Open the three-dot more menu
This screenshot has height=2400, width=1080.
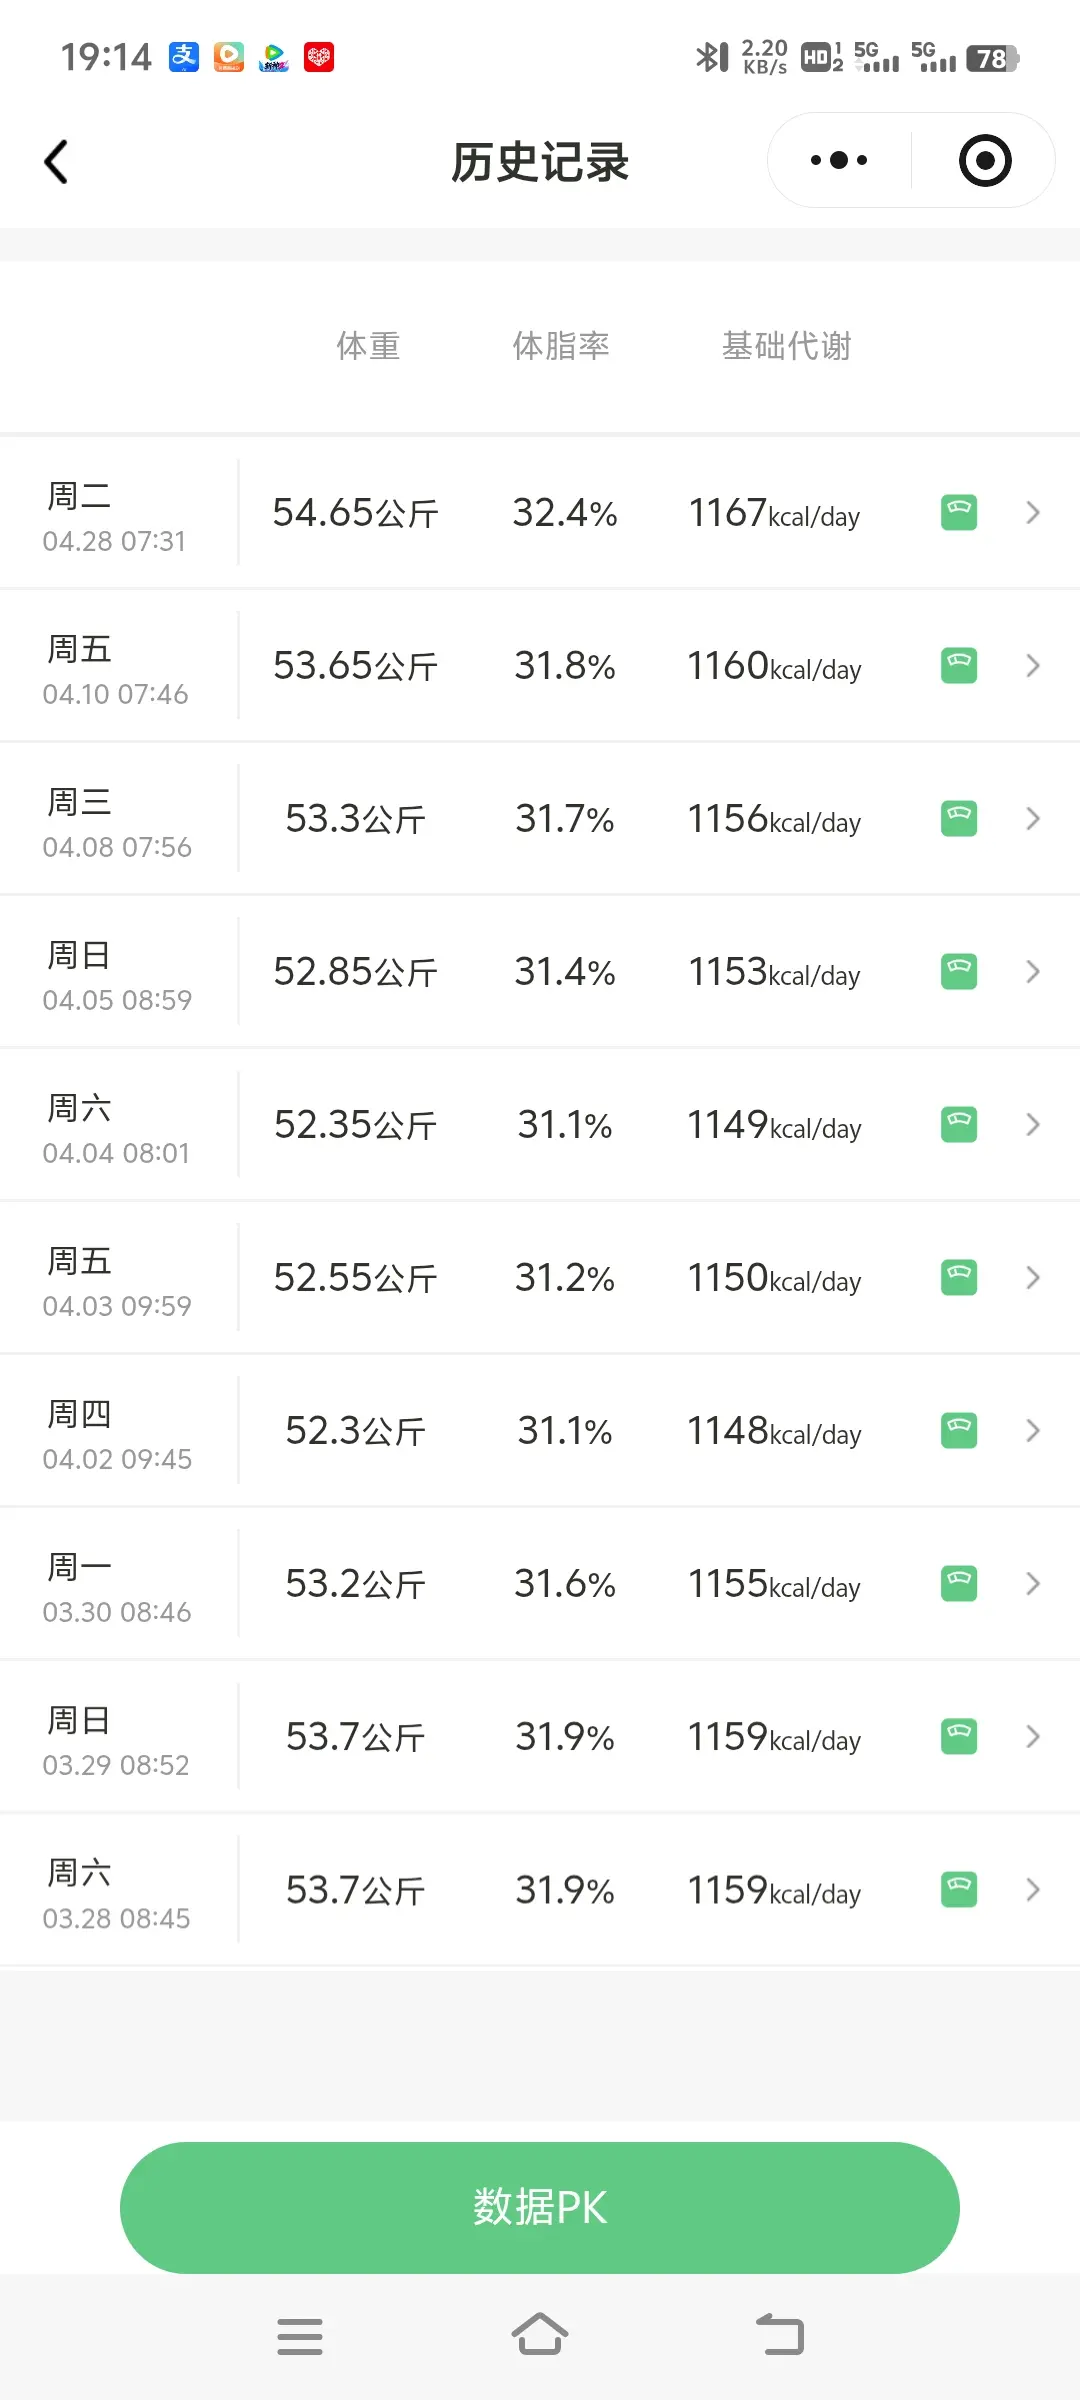(x=839, y=160)
